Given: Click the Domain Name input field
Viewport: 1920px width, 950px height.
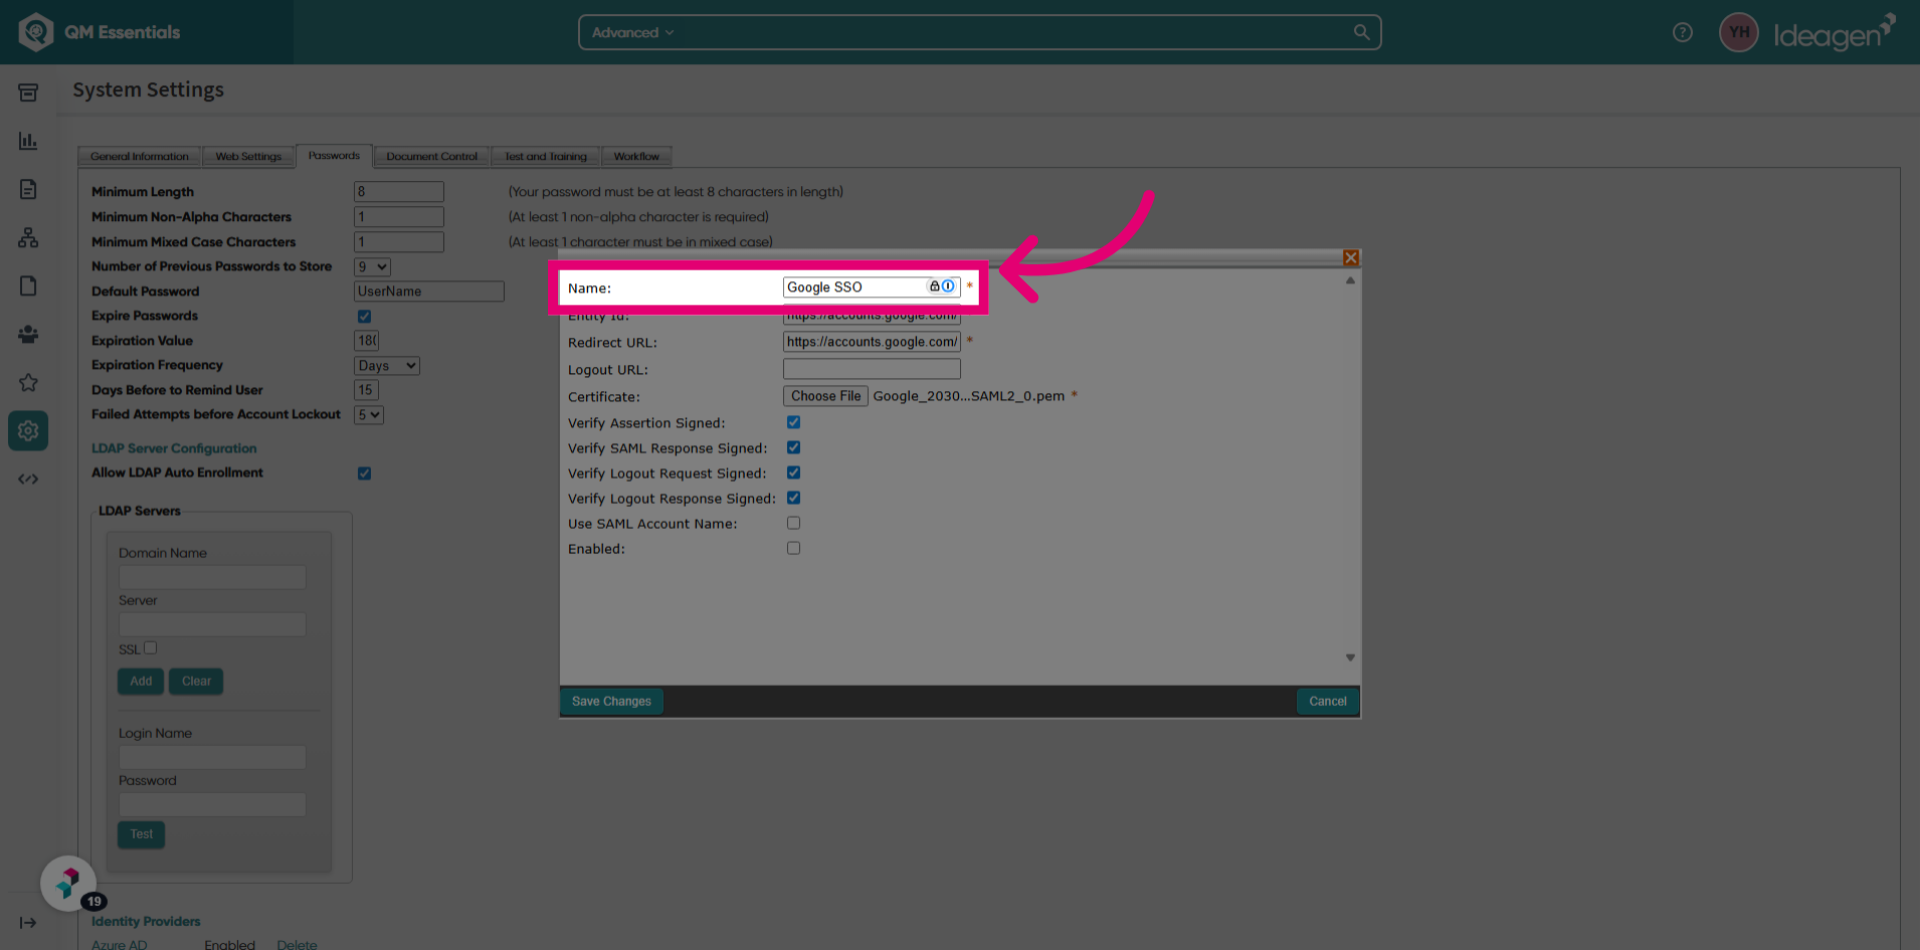Looking at the screenshot, I should 212,578.
